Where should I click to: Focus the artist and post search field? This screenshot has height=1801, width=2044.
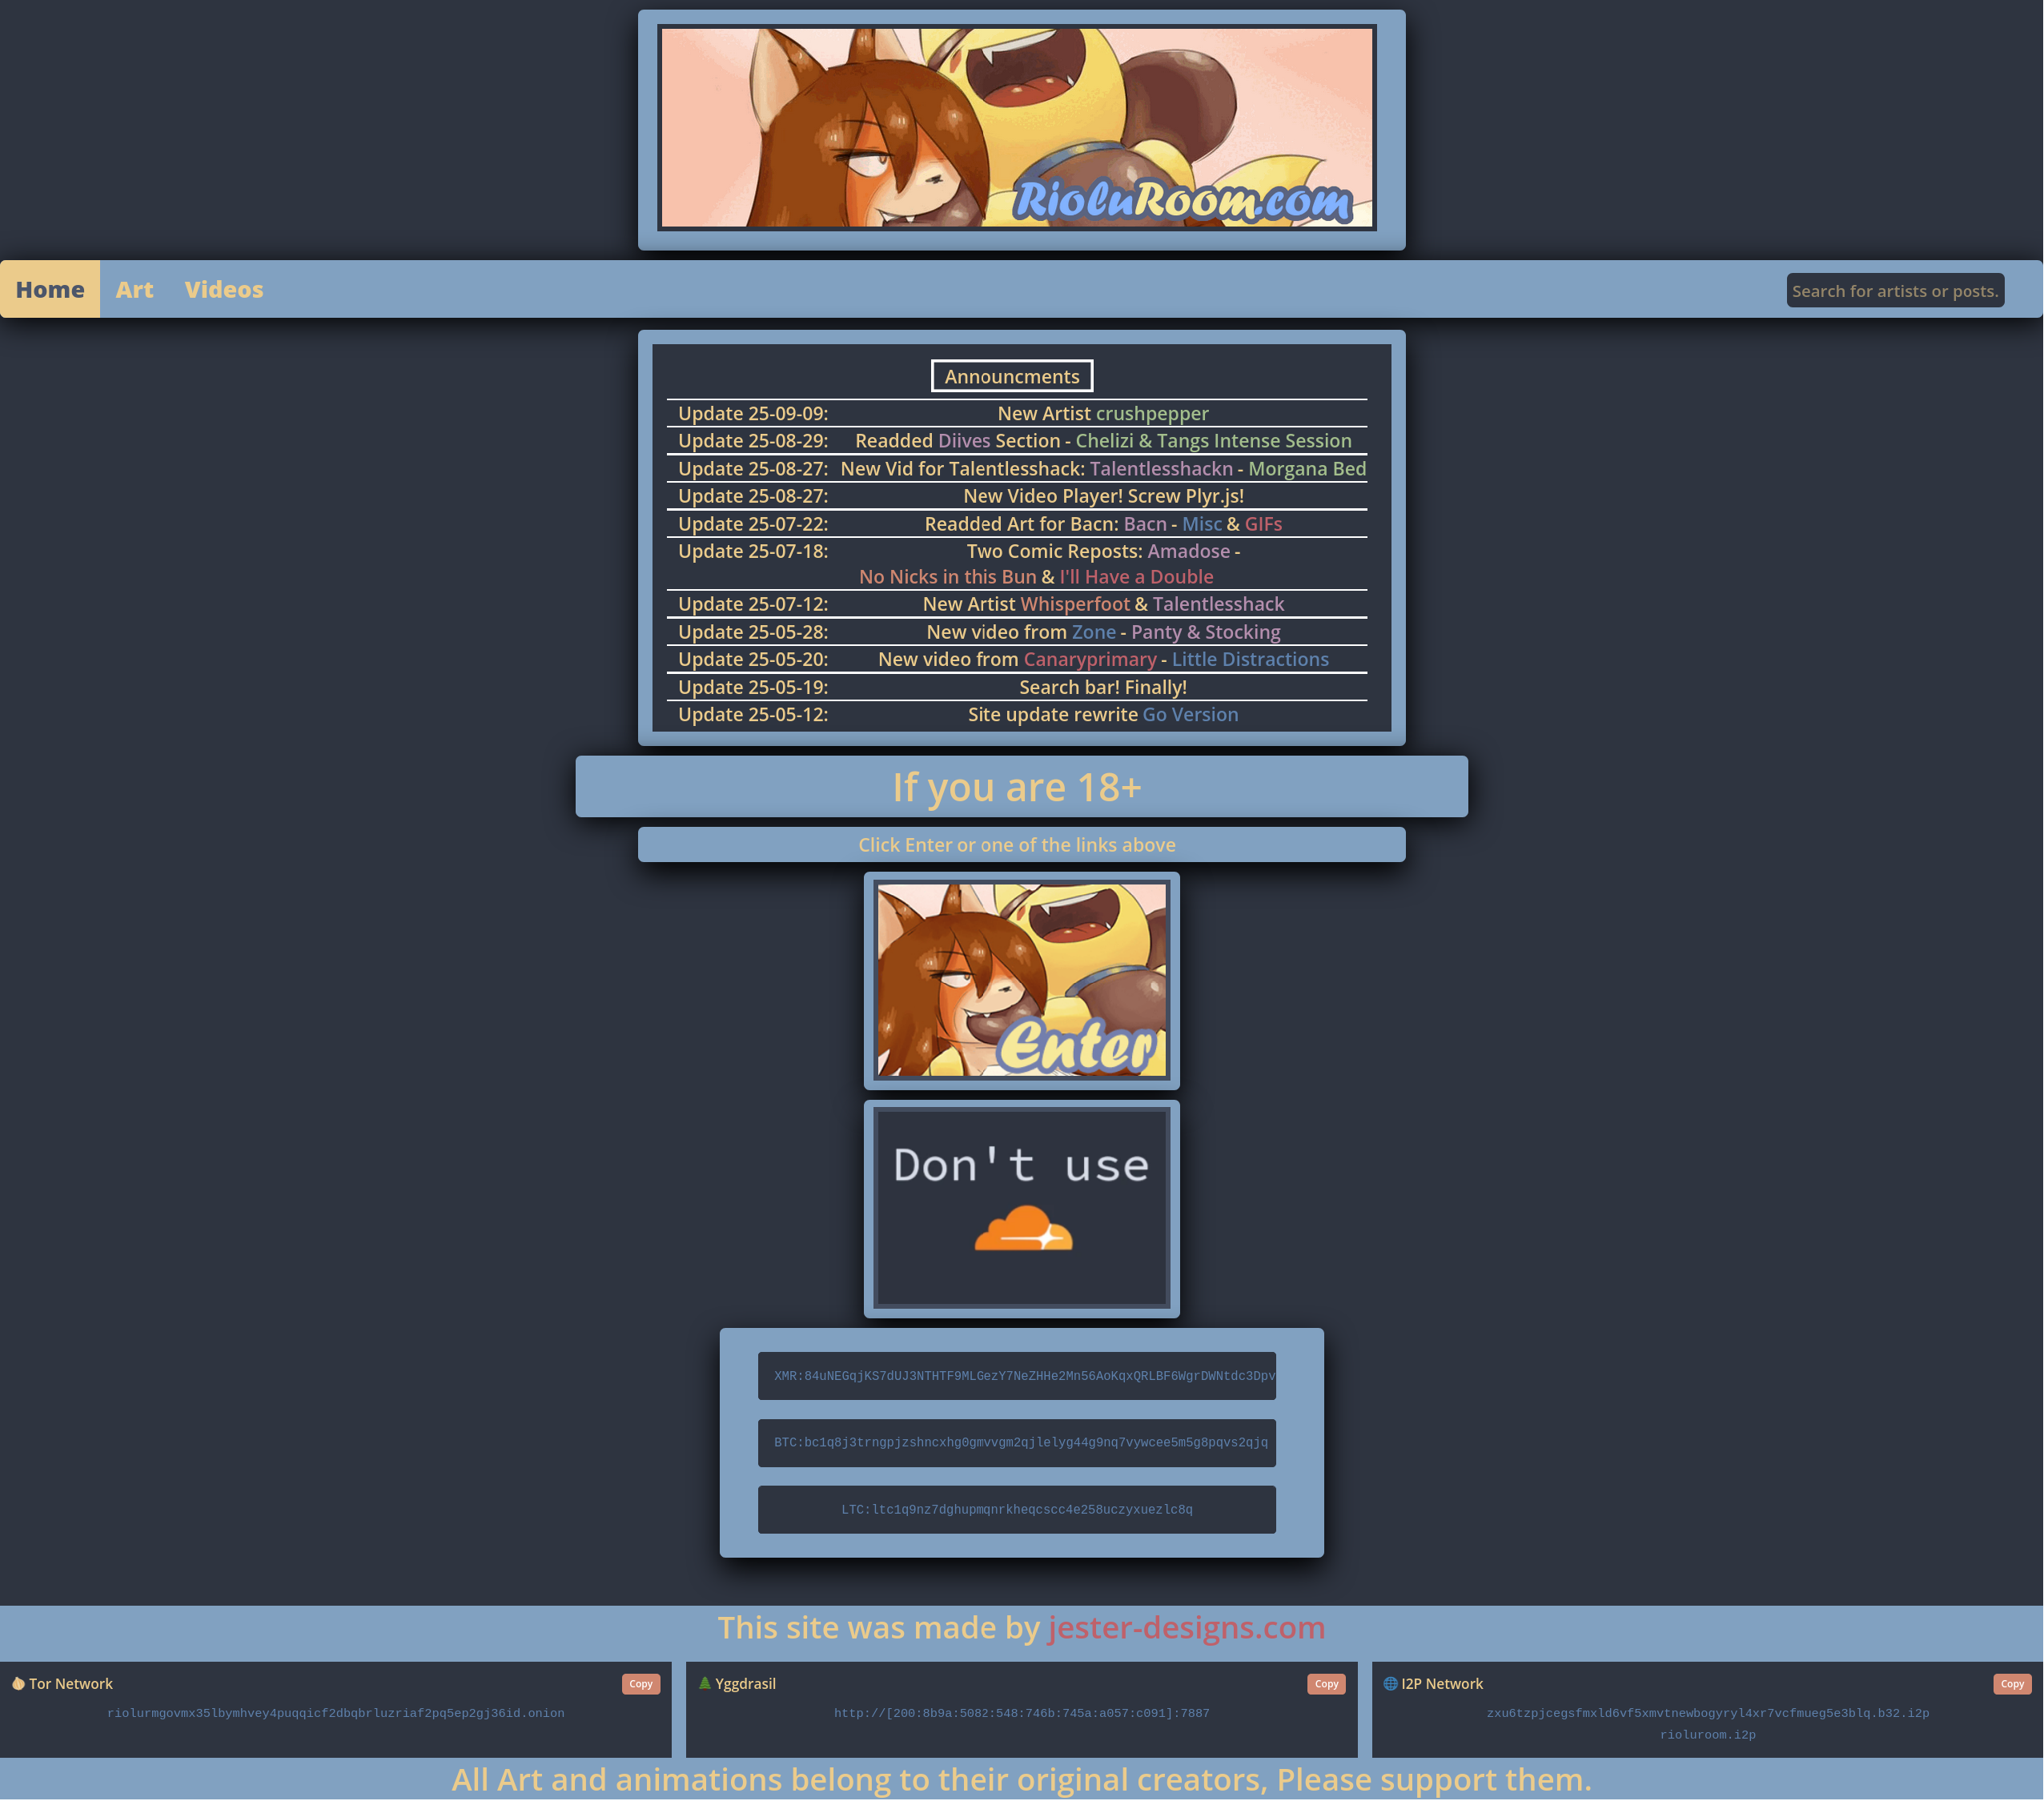pyautogui.click(x=1894, y=291)
